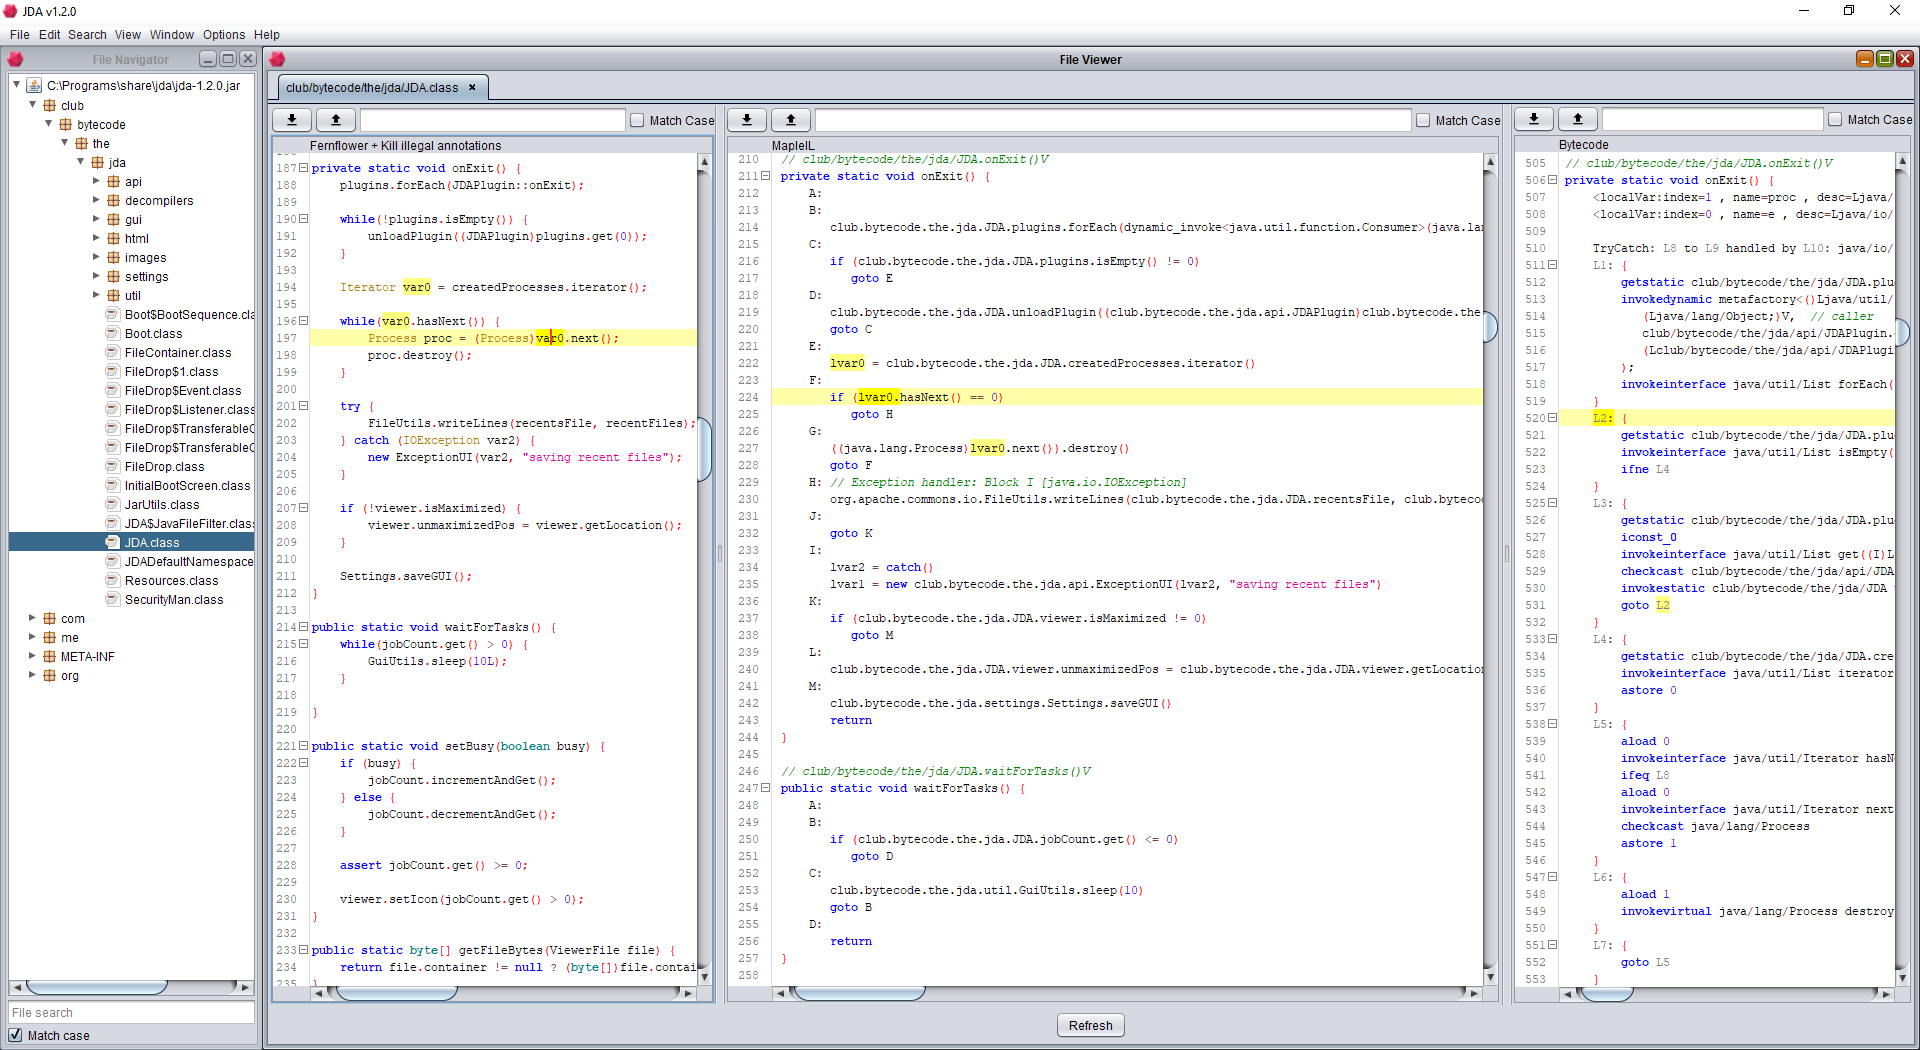Open the Search menu
Screen dimensions: 1920x1050
coord(87,35)
